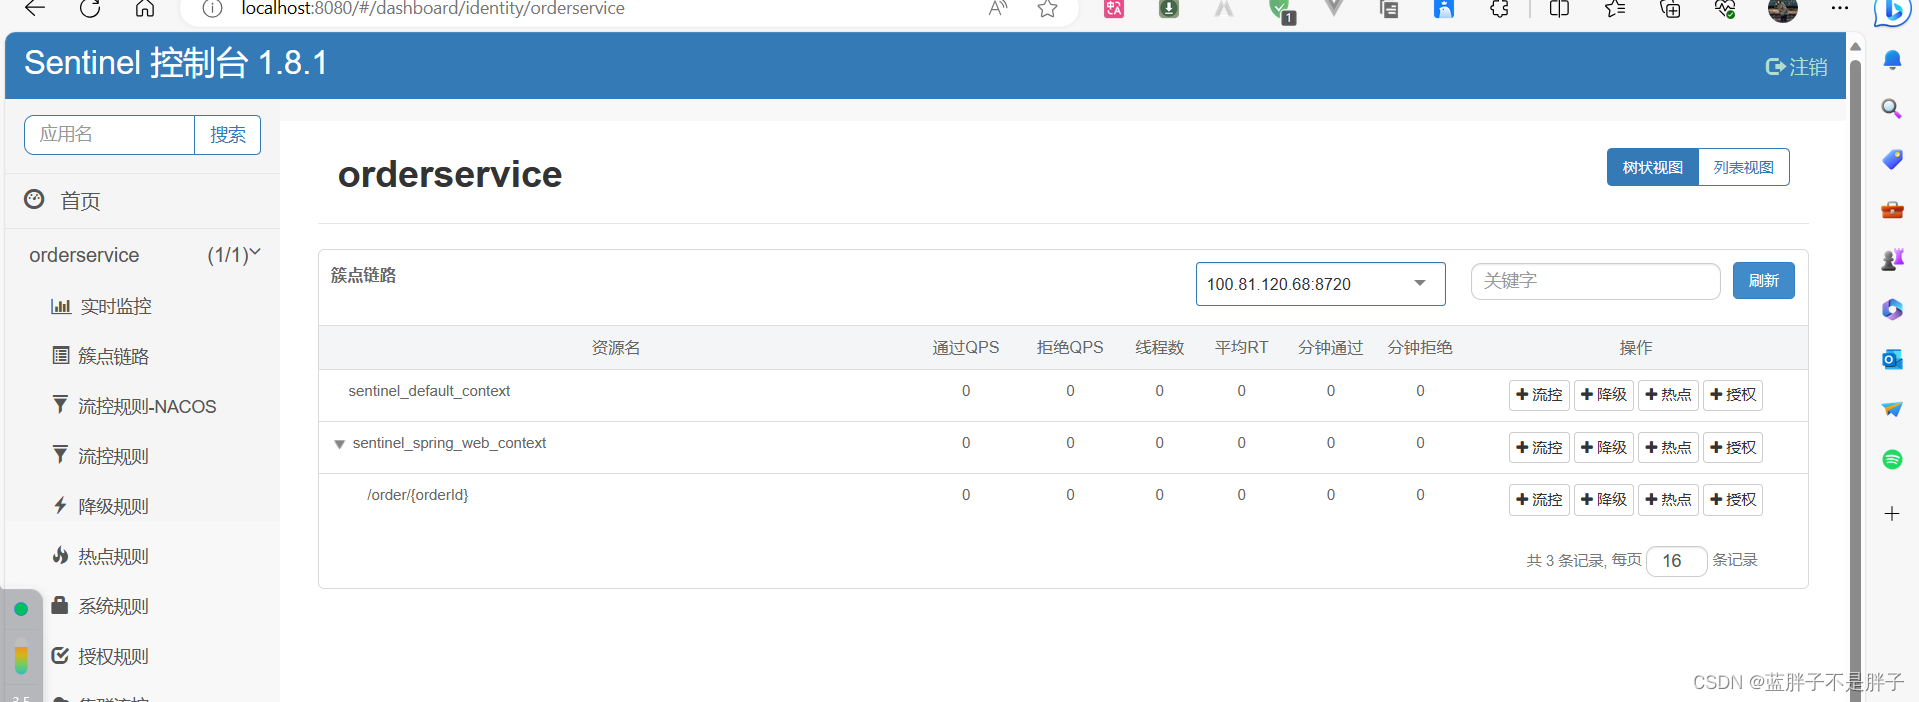Open the browser profile avatar
The width and height of the screenshot is (1919, 702).
point(1783,10)
